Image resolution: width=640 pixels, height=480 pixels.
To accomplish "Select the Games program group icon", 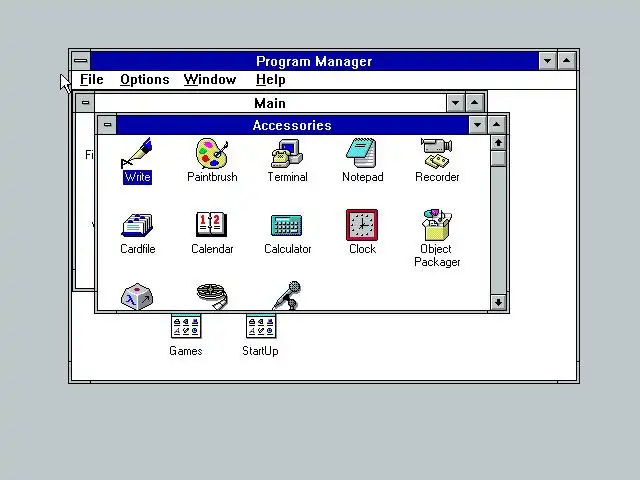I will point(186,327).
